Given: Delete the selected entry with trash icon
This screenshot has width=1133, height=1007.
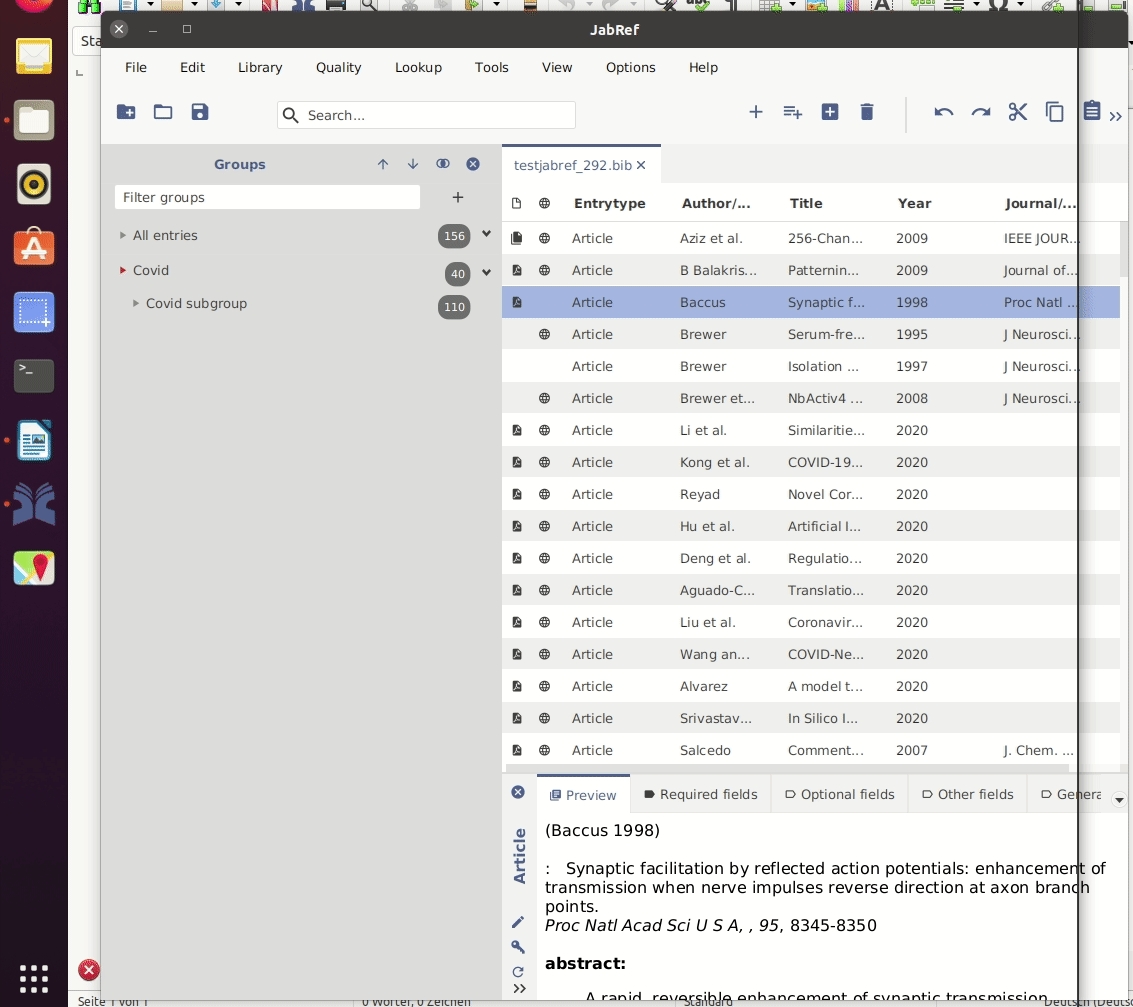Looking at the screenshot, I should (867, 112).
